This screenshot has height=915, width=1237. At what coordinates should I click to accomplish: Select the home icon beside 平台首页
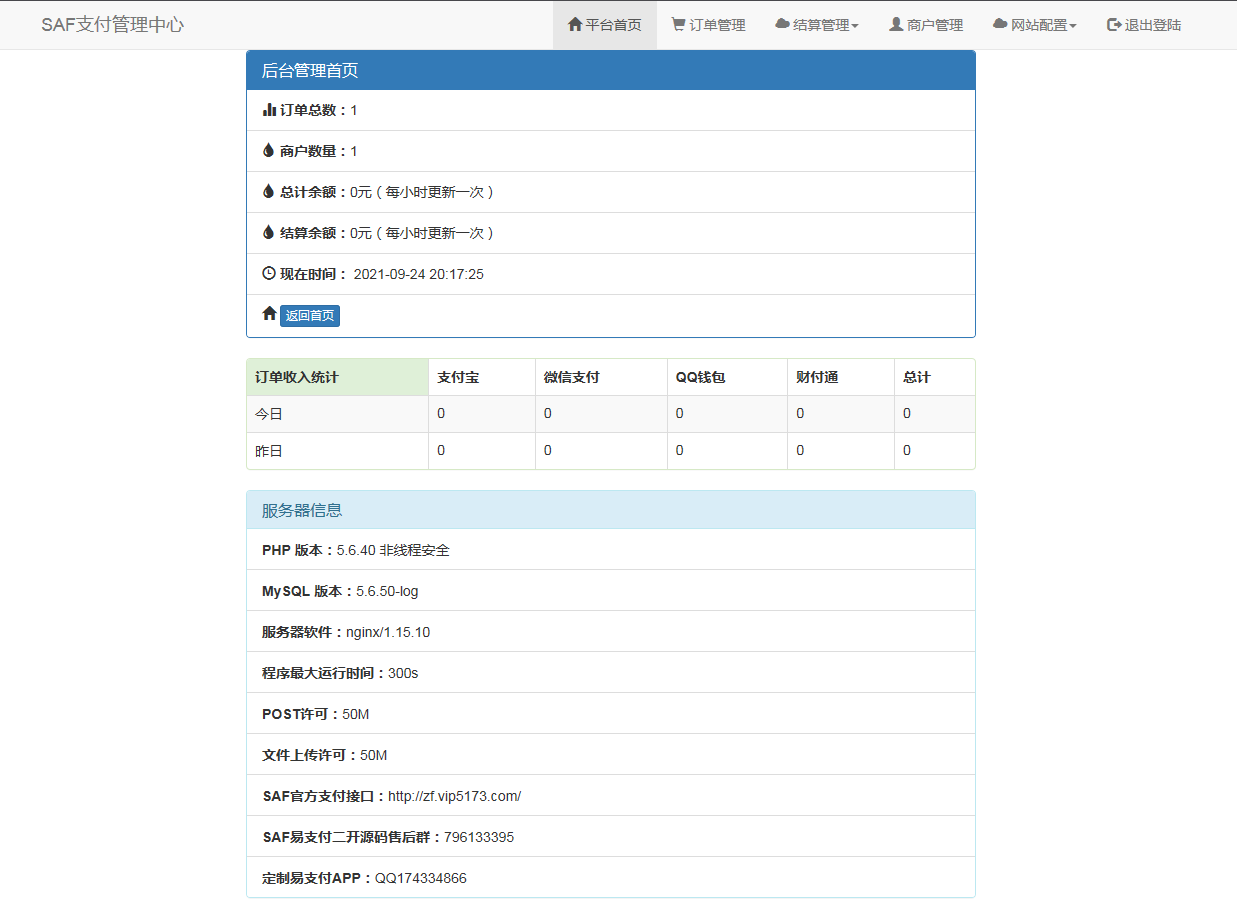576,24
